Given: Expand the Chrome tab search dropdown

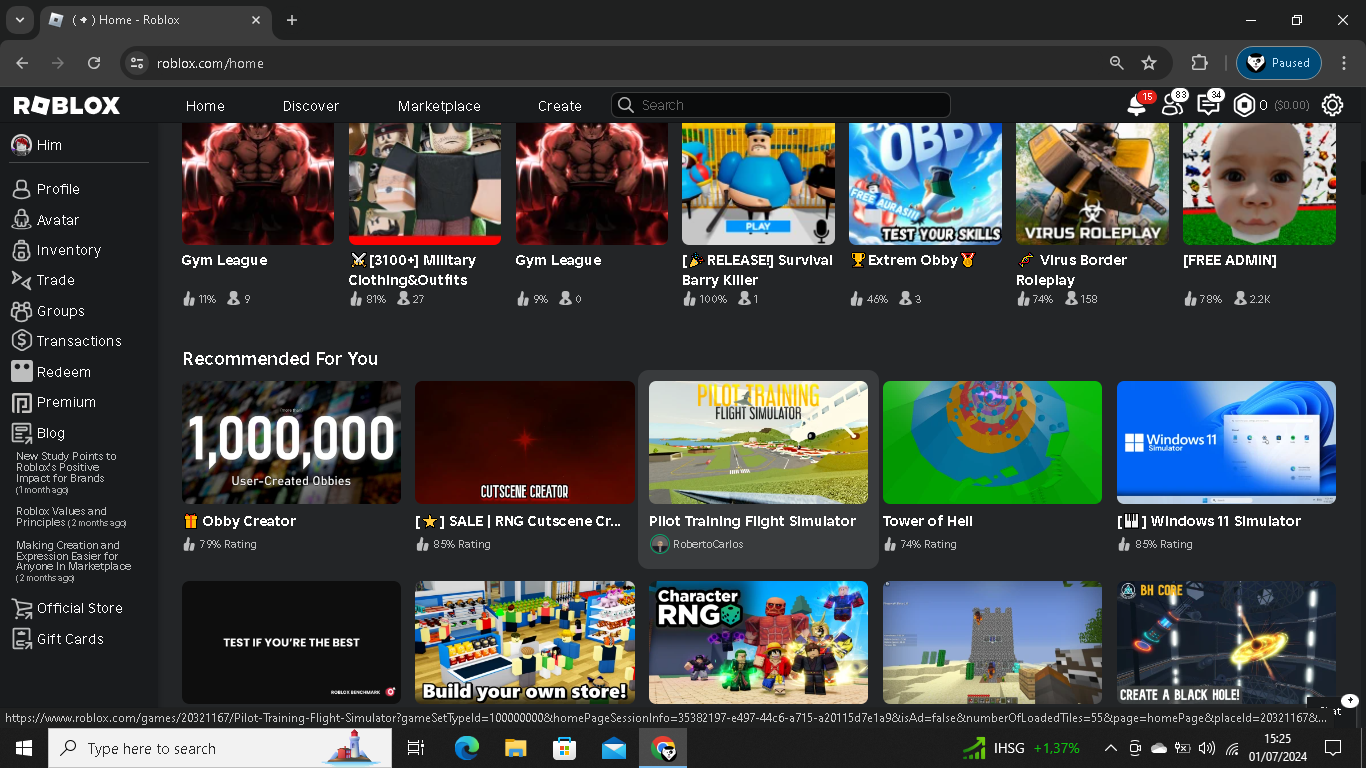Looking at the screenshot, I should coord(20,20).
